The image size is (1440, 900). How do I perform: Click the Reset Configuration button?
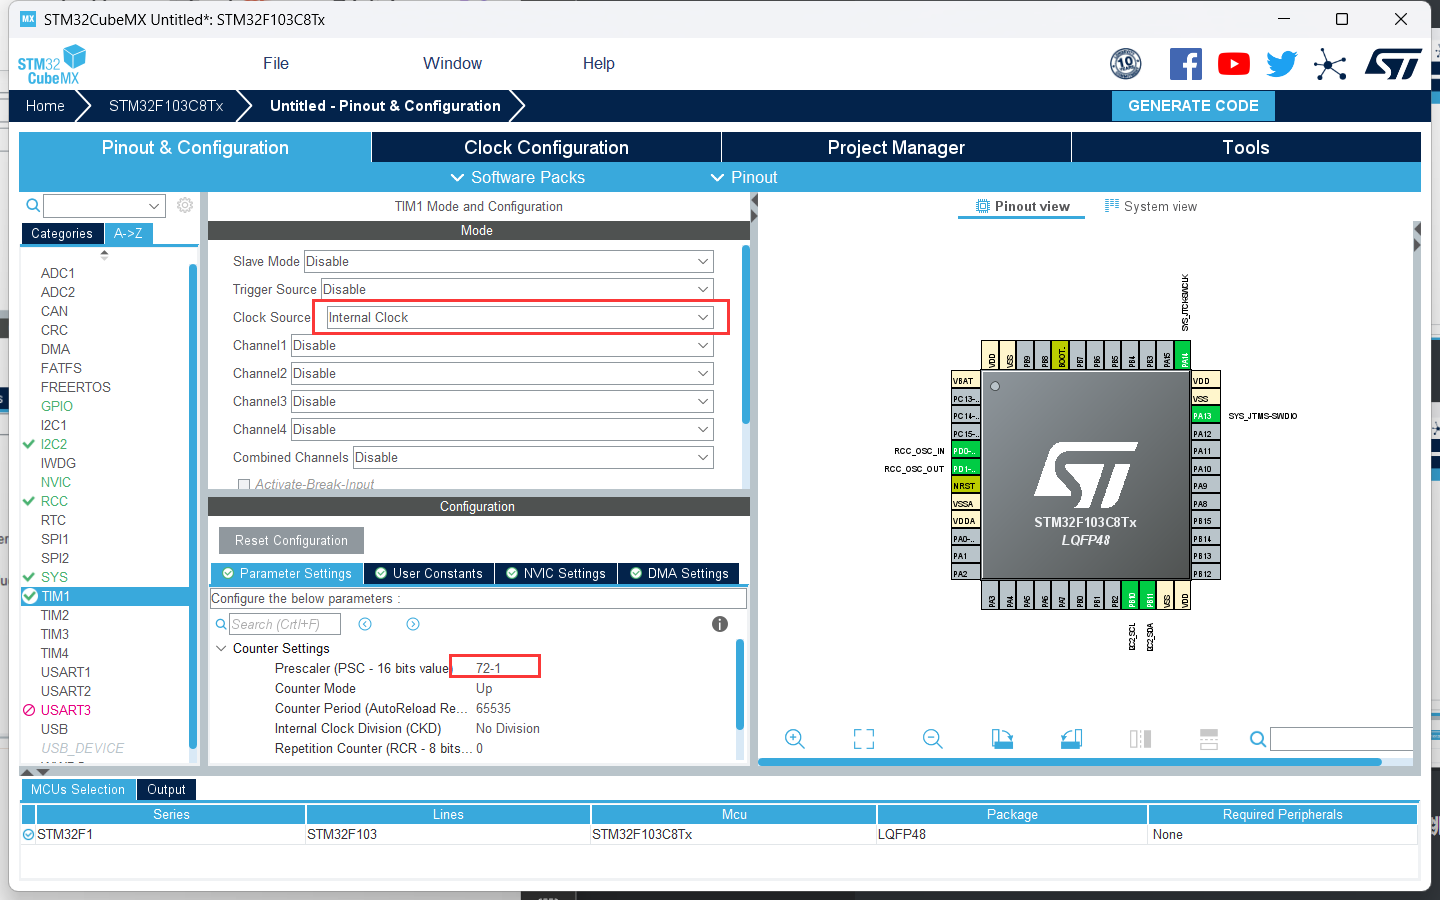291,540
